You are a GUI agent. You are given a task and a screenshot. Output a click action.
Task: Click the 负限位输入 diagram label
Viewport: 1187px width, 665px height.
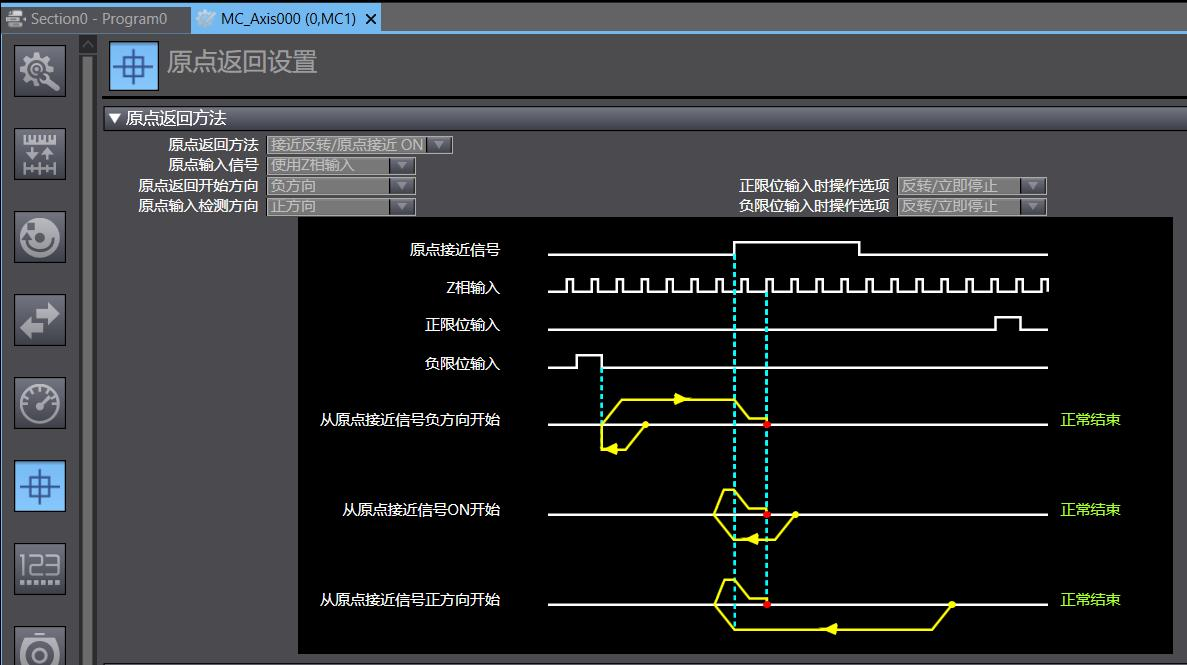point(463,364)
